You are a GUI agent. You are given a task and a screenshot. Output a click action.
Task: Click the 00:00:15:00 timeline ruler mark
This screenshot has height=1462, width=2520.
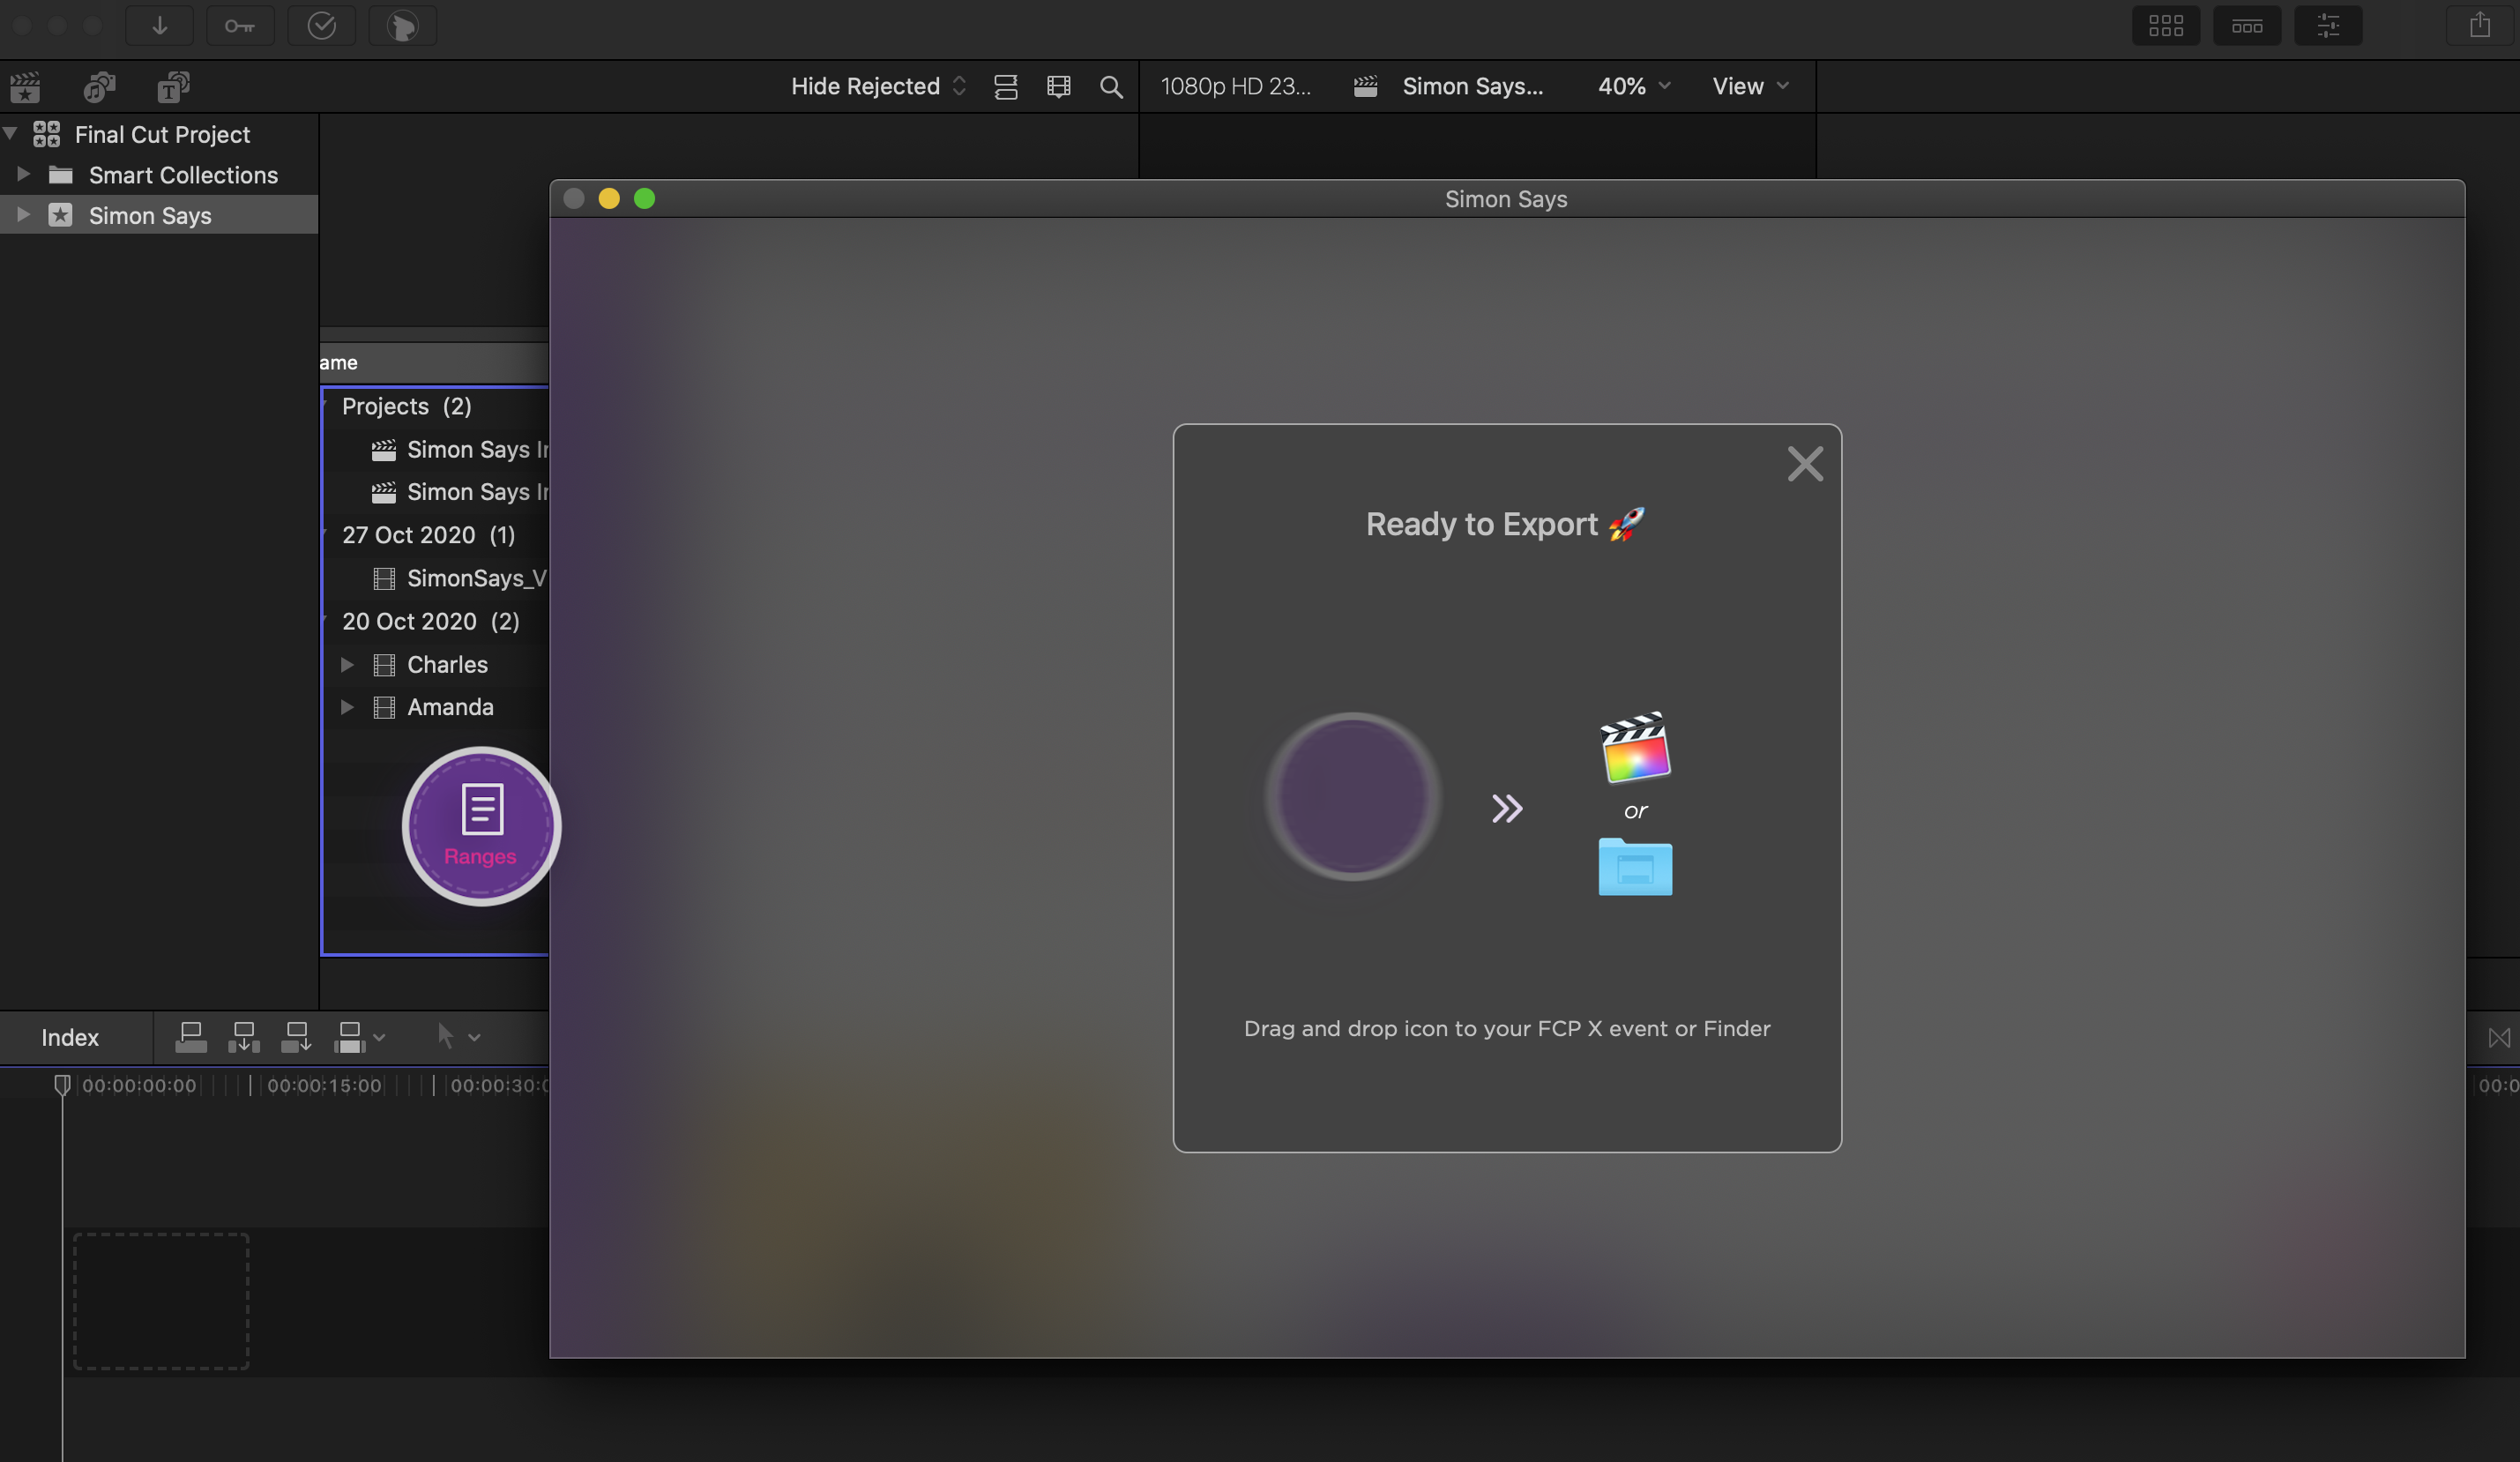(x=323, y=1086)
